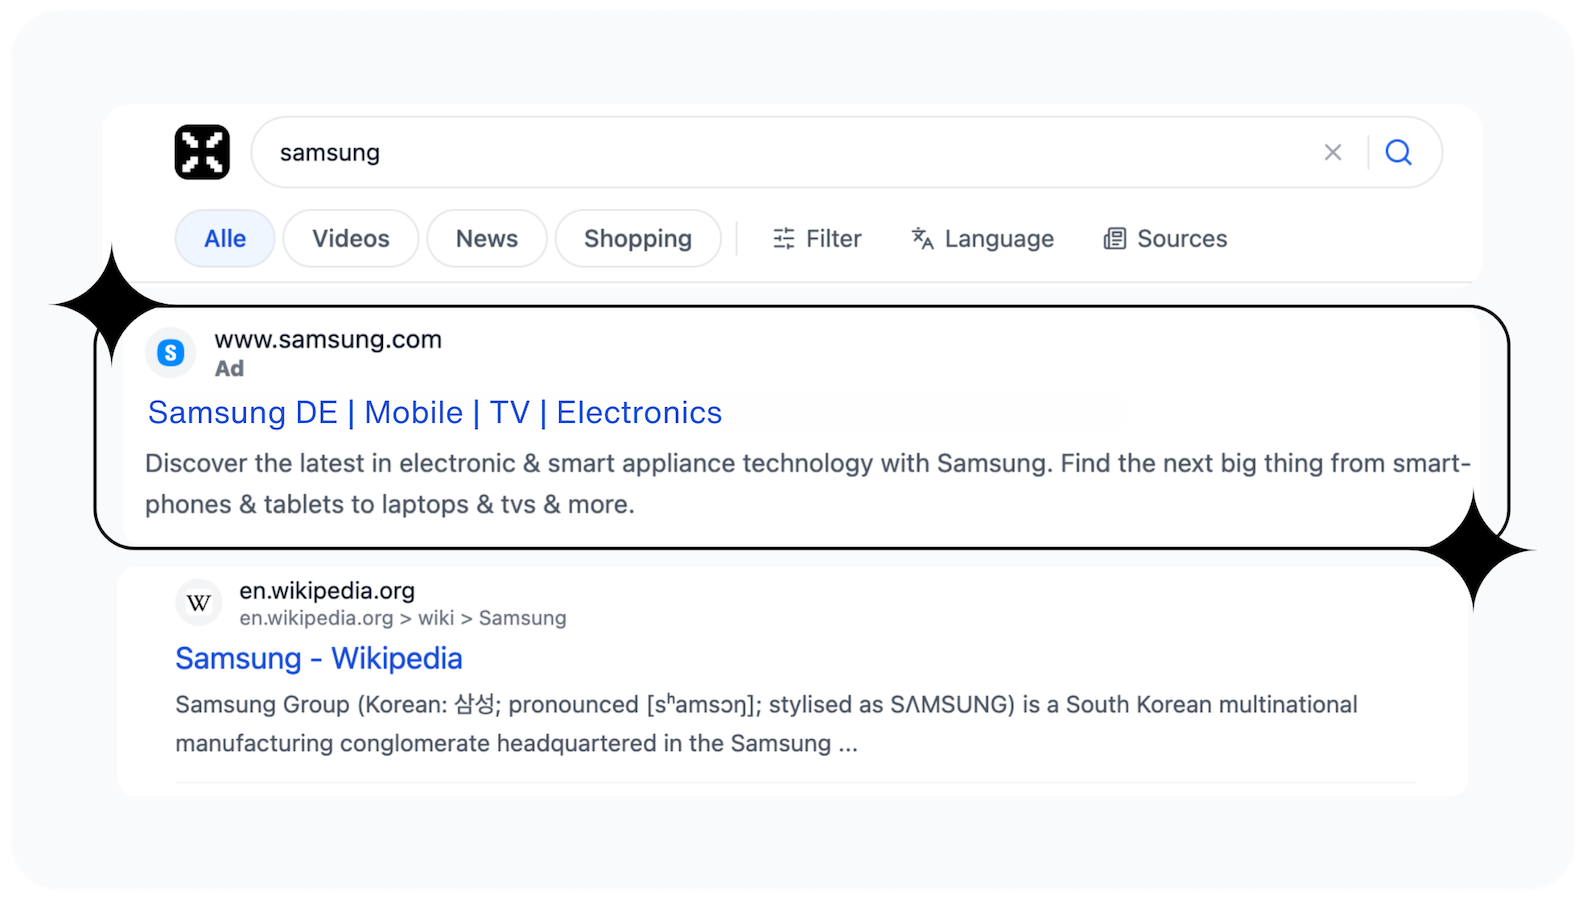Open the Samsung - Wikipedia result
Screen dimensions: 1583x900
click(x=318, y=658)
